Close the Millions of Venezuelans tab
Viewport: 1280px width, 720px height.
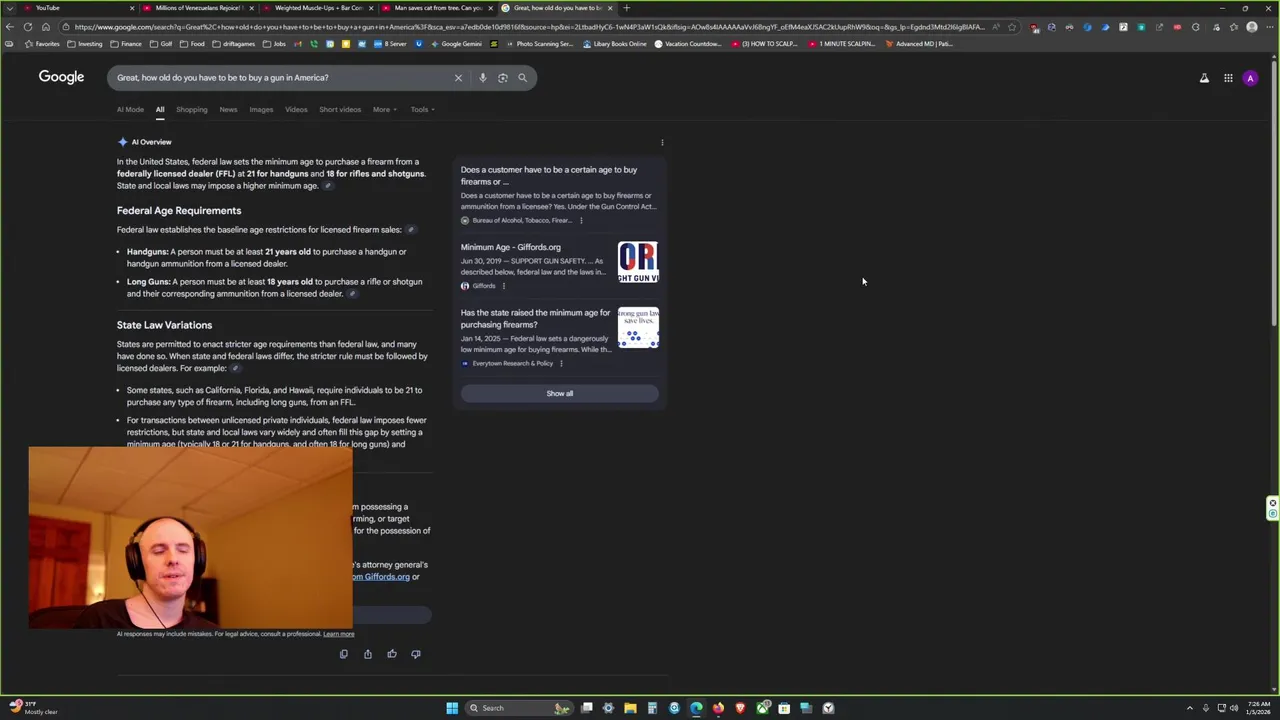click(251, 8)
